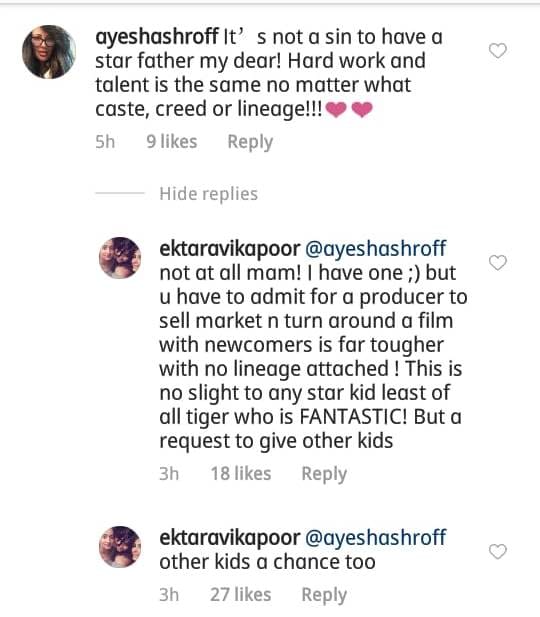Open the ayeshashroff username at top
The width and height of the screenshot is (540, 617).
point(157,37)
